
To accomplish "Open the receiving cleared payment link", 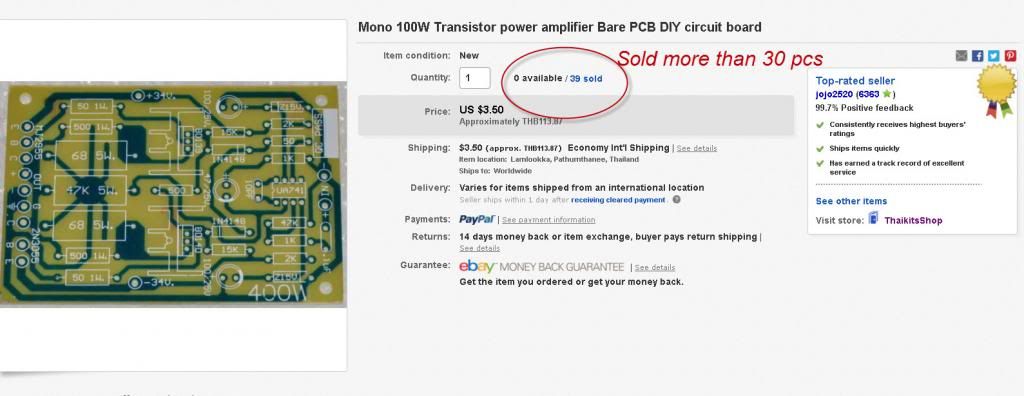I will pyautogui.click(x=618, y=200).
